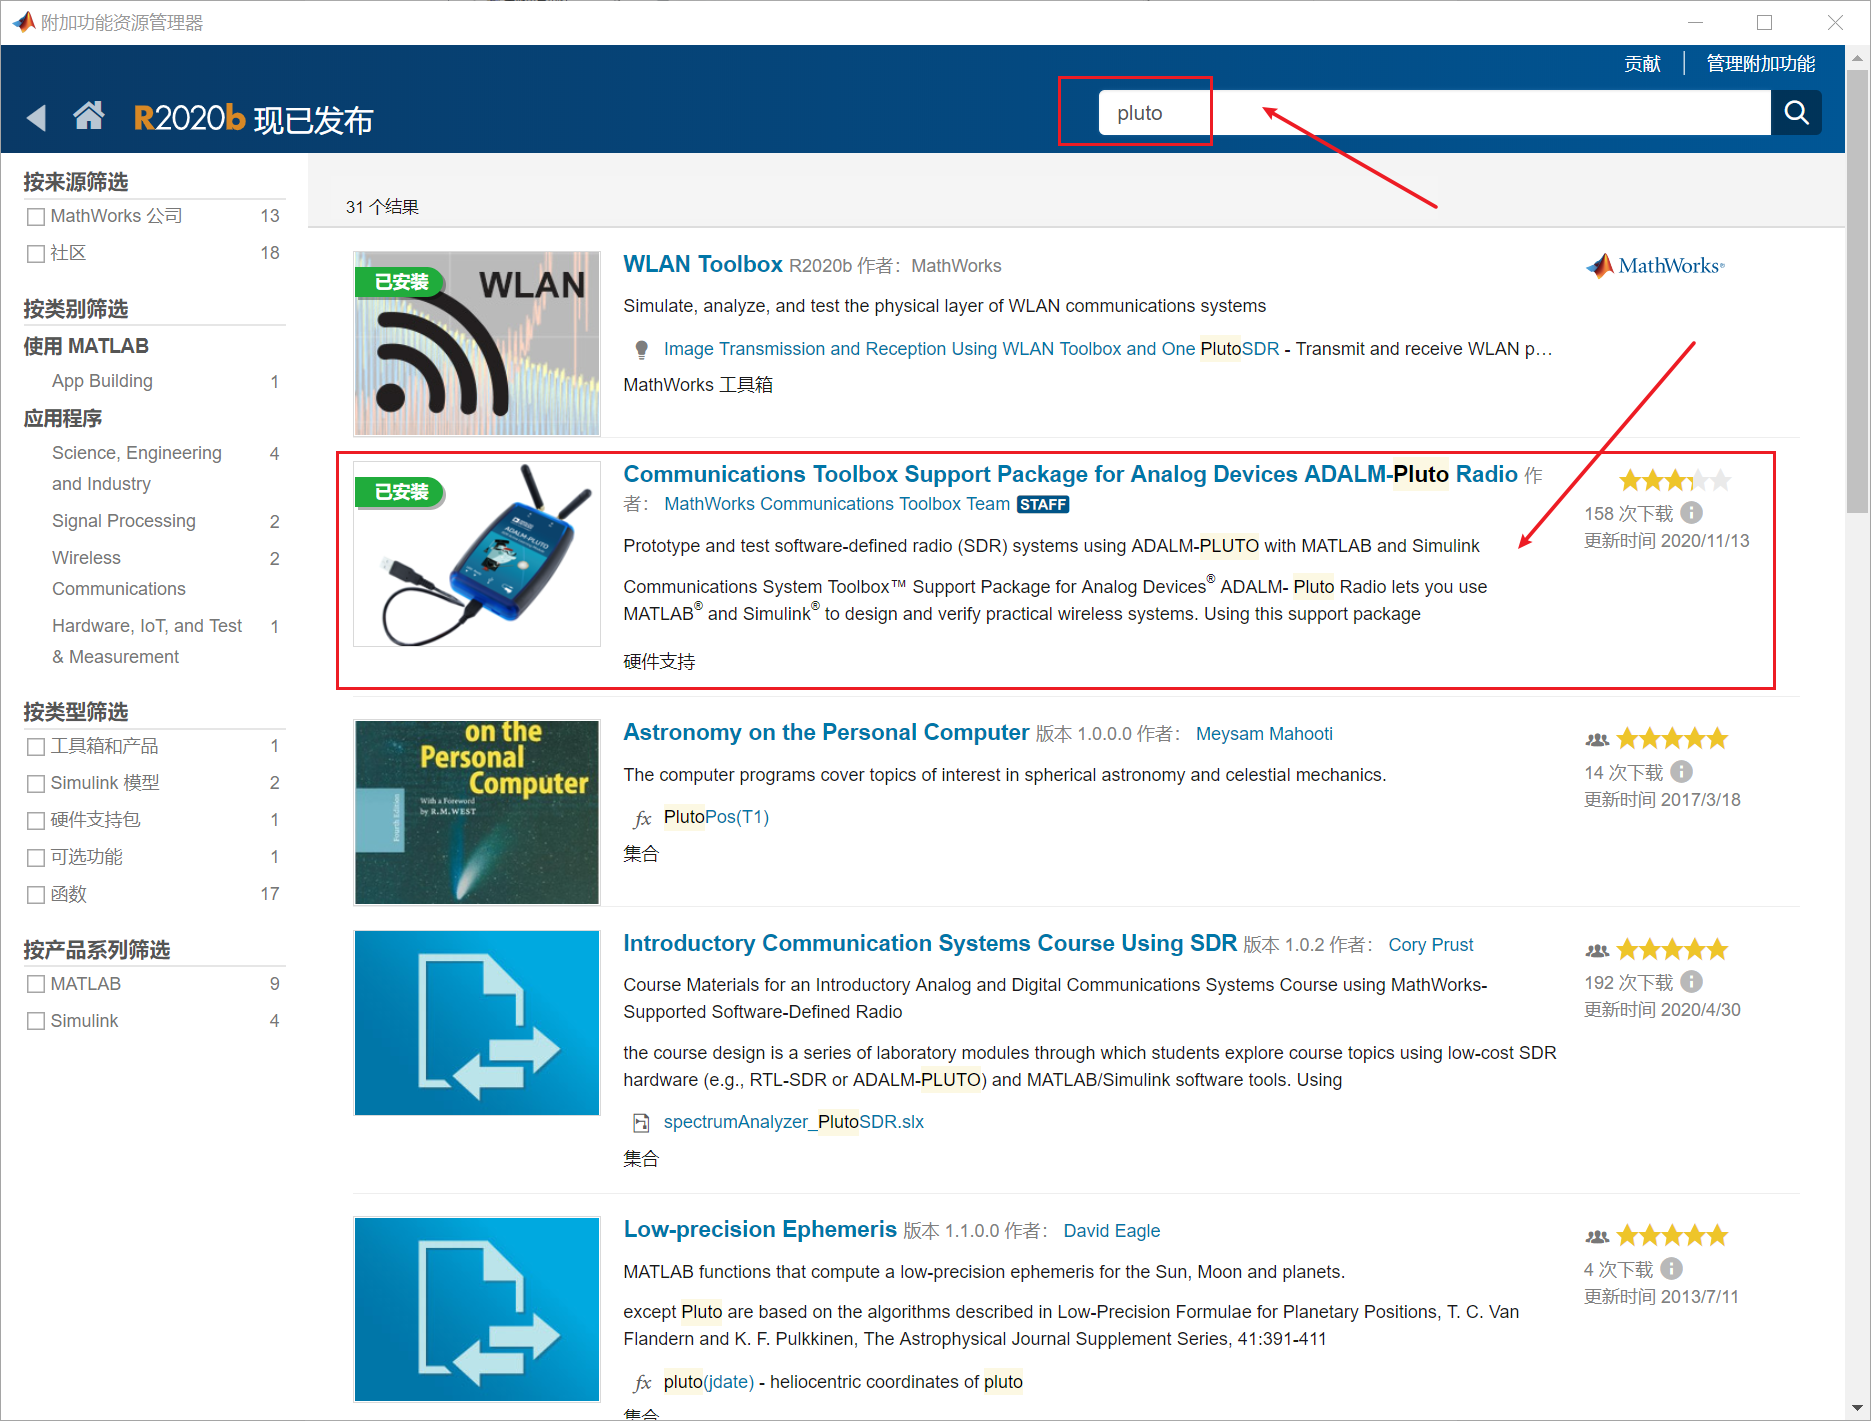The width and height of the screenshot is (1871, 1421).
Task: Open the spectrumAnalyzer_PlutoSDR.slx file link
Action: click(x=794, y=1122)
